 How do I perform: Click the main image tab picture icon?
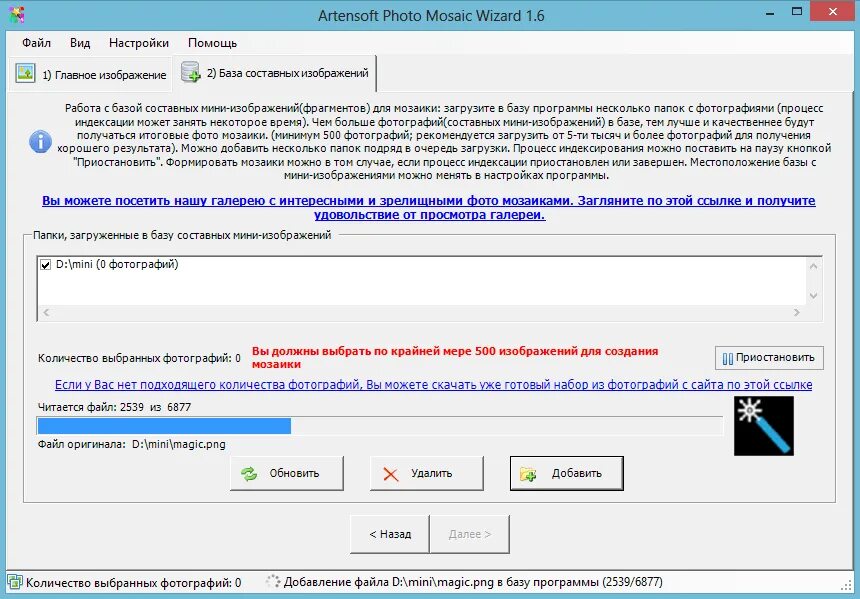pos(25,74)
